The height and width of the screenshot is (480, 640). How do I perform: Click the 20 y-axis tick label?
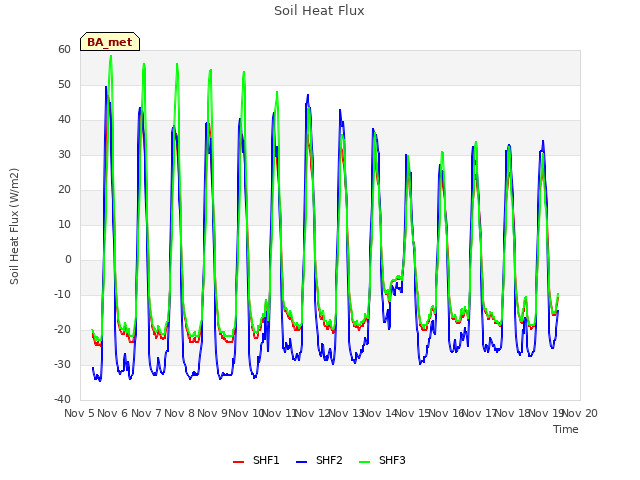click(x=64, y=189)
